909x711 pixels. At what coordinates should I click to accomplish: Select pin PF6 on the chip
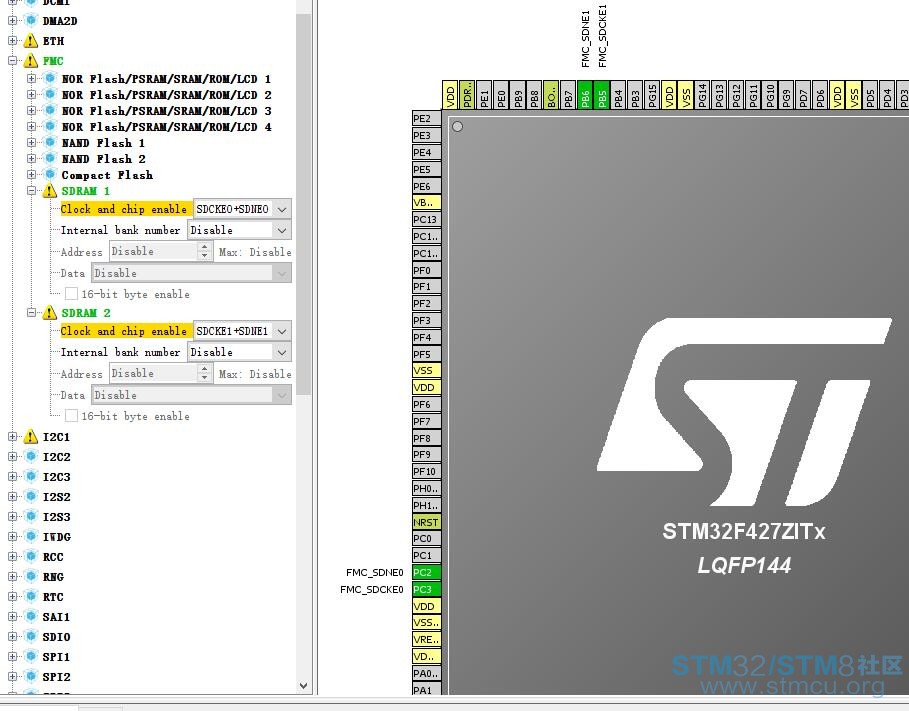(x=426, y=404)
